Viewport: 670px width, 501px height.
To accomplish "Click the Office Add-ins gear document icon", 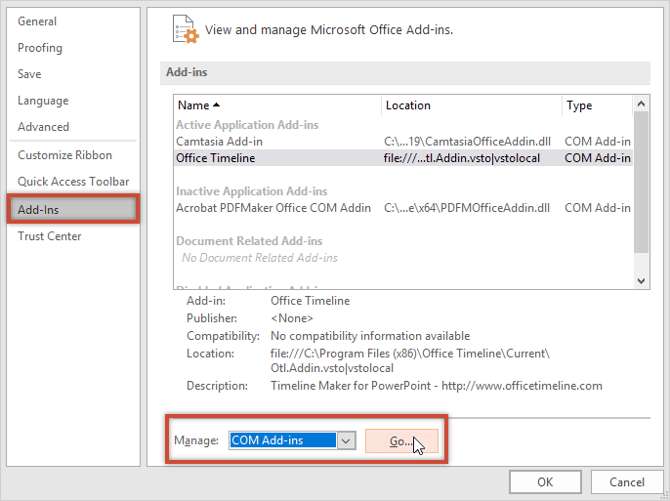I will click(185, 29).
